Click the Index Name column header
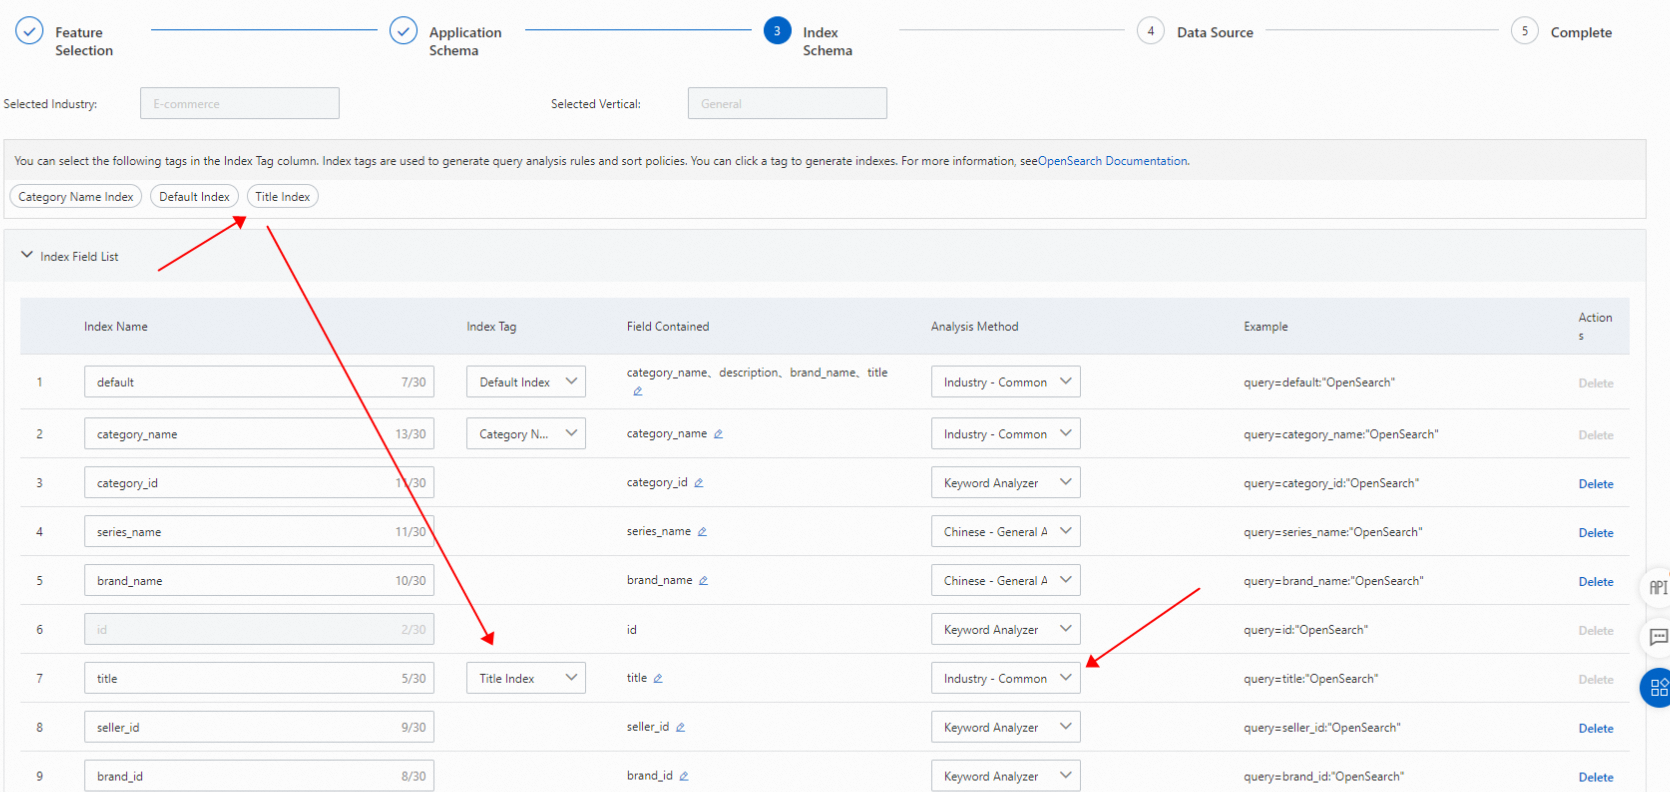Viewport: 1670px width, 792px height. [116, 327]
